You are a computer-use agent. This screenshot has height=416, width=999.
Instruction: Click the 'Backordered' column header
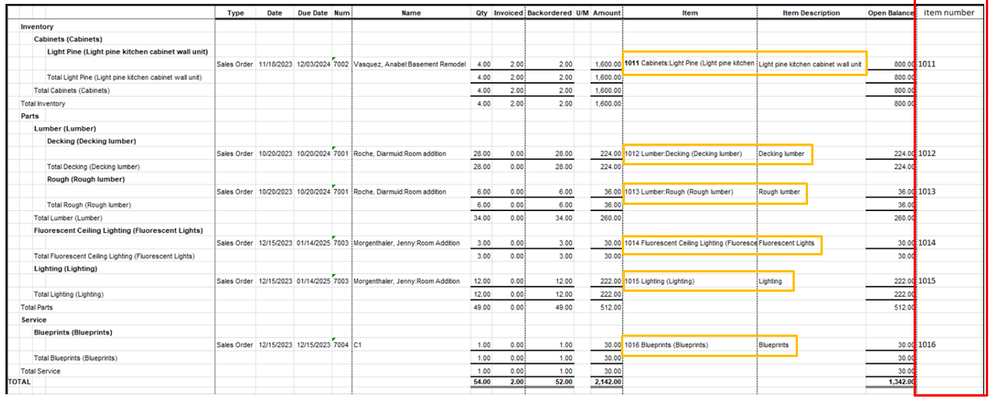click(x=549, y=13)
